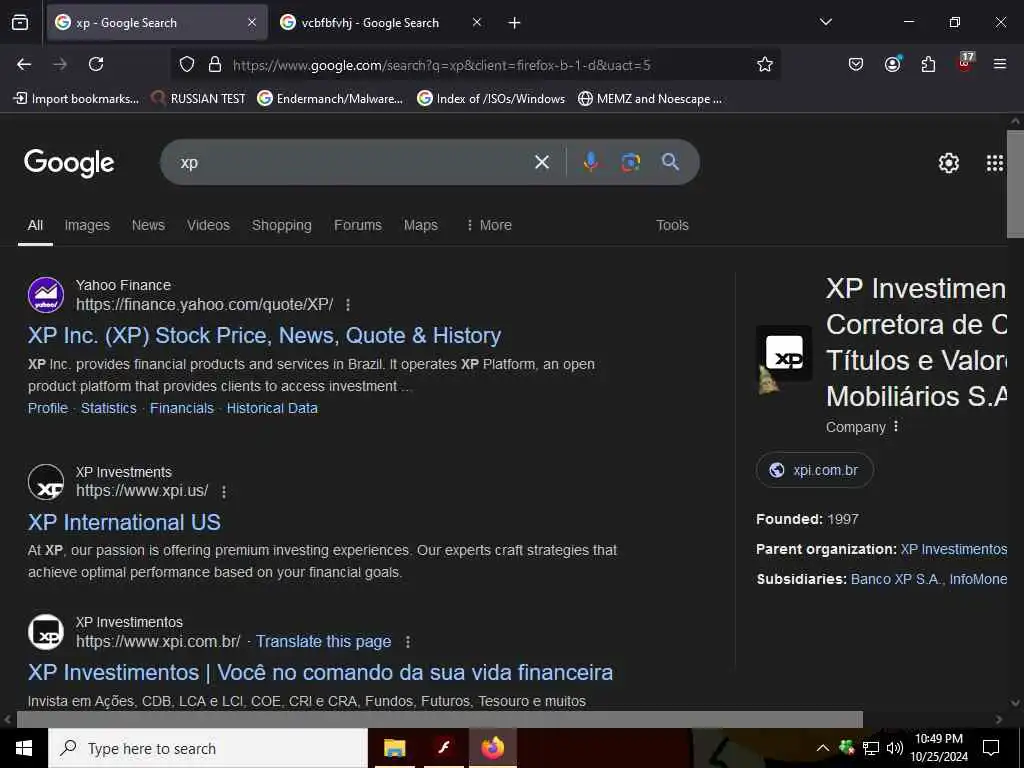
Task: Open more options beside Company label
Action: (896, 426)
